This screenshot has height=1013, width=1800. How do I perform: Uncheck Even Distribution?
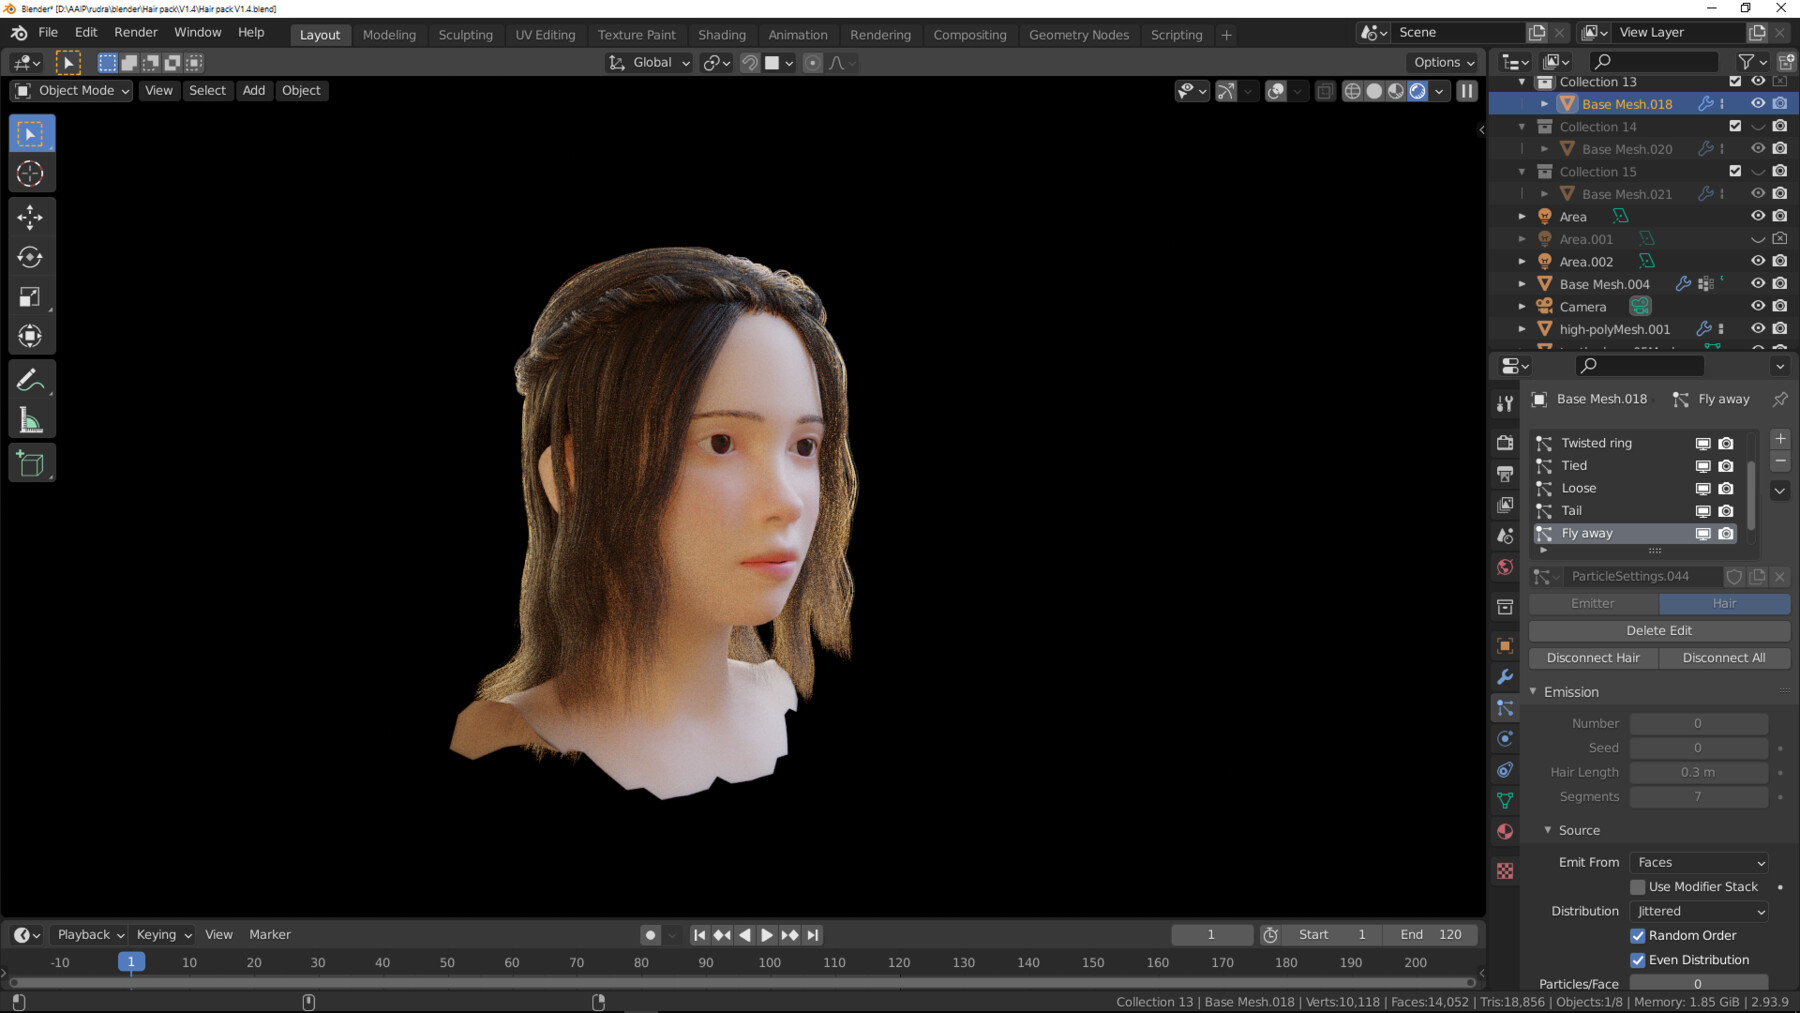(1638, 959)
